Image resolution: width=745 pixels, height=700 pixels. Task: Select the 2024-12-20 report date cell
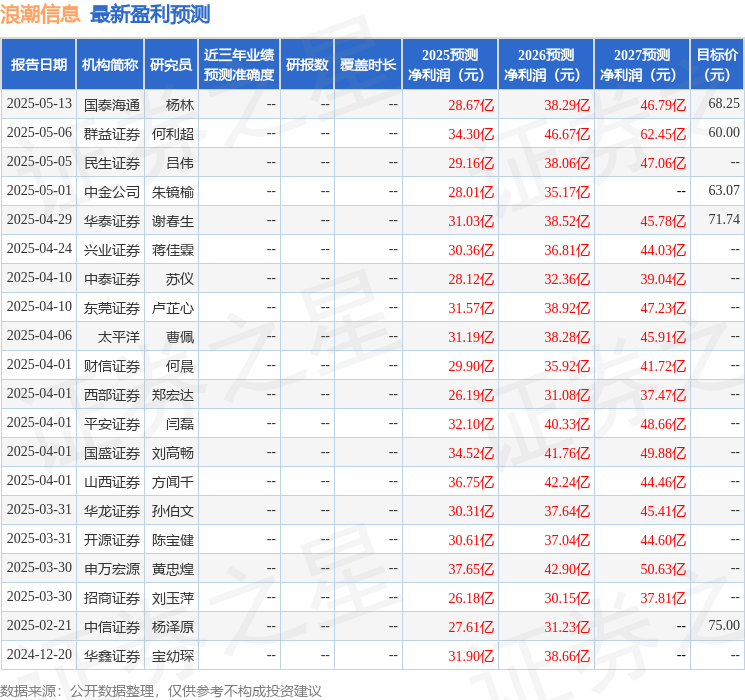(x=39, y=654)
